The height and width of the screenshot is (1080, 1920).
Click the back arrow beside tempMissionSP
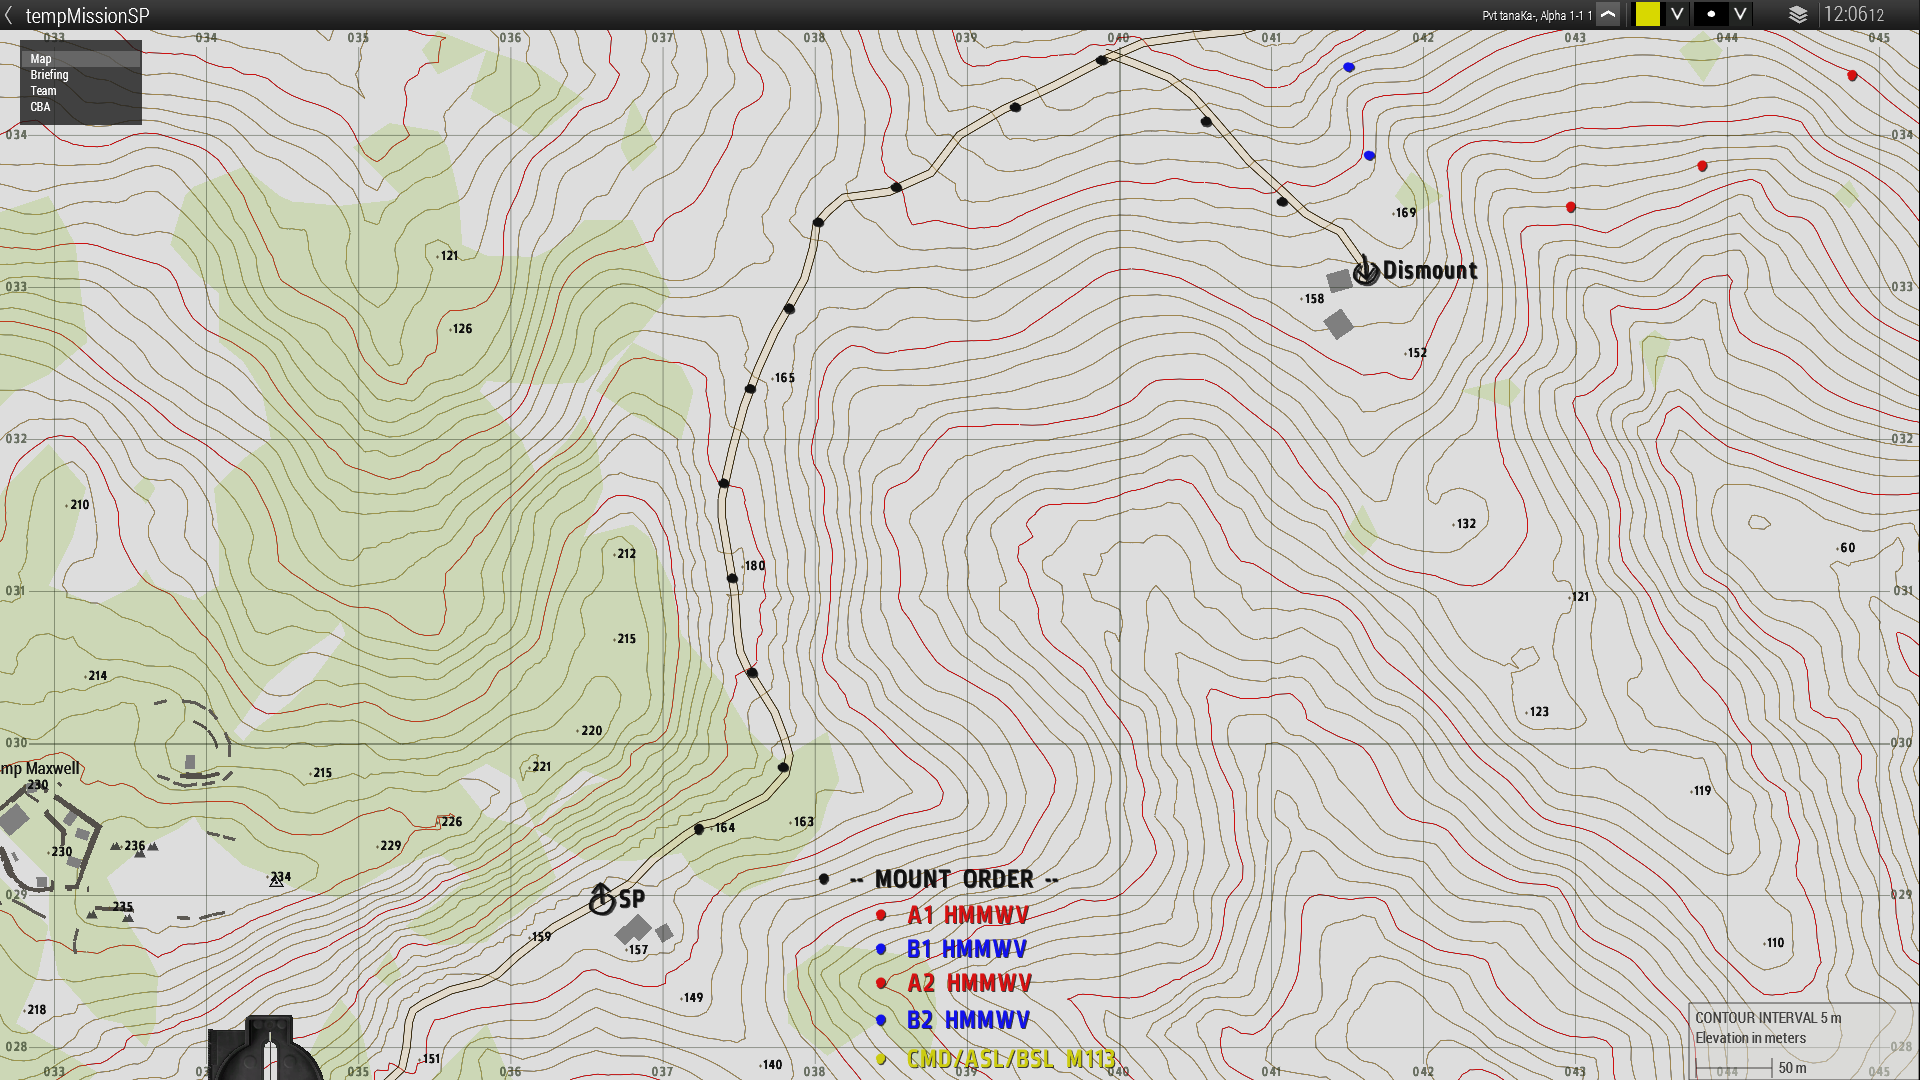(9, 15)
